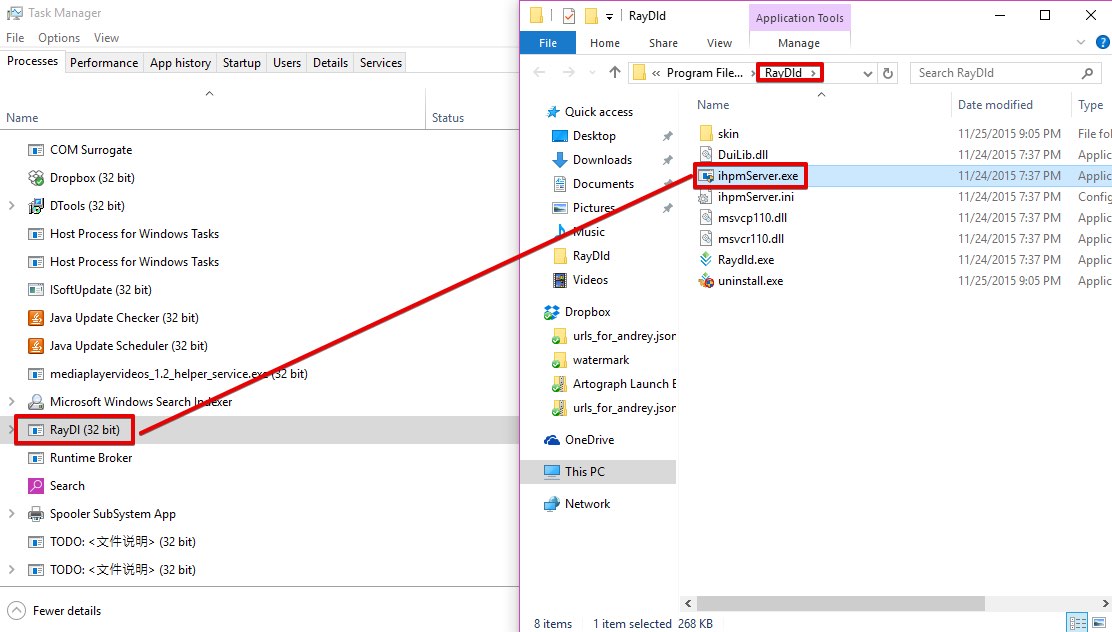Image resolution: width=1112 pixels, height=632 pixels.
Task: Click the refresh button beside address bar
Action: click(889, 73)
